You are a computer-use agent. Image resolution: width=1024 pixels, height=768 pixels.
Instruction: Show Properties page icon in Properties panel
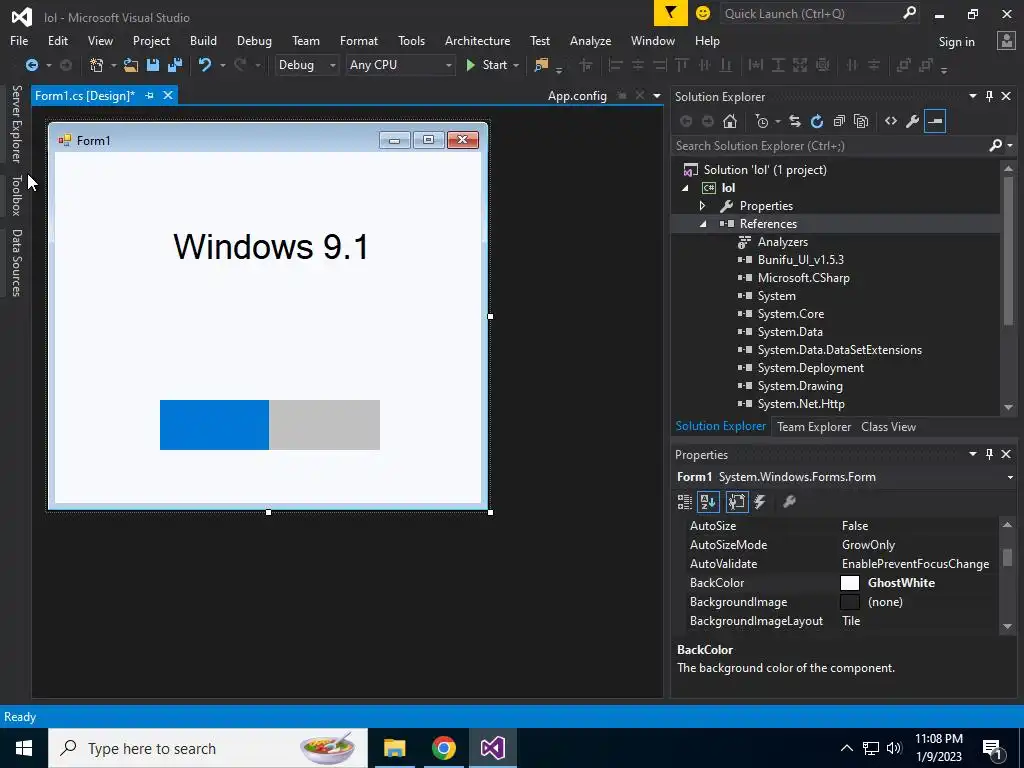point(737,502)
